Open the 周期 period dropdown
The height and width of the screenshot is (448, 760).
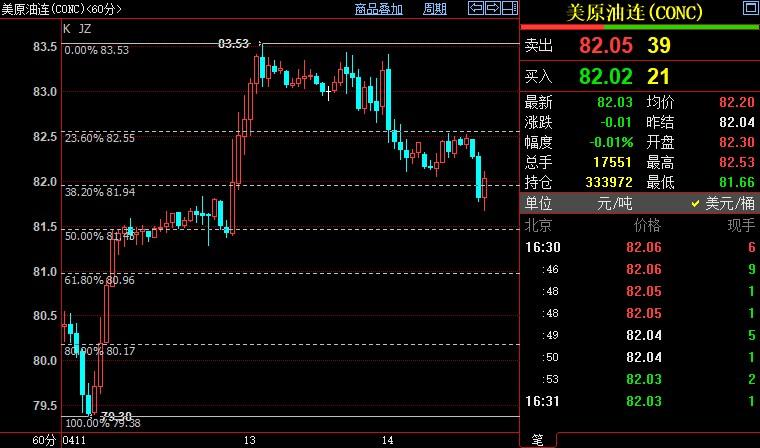click(435, 9)
